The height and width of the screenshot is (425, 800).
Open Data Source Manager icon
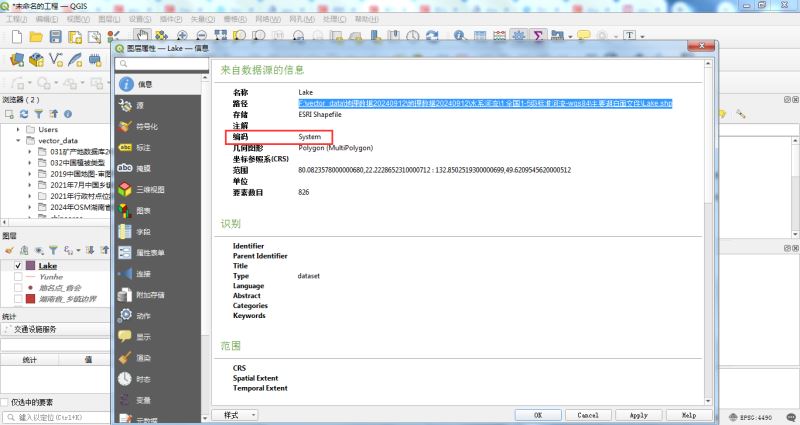pyautogui.click(x=16, y=60)
